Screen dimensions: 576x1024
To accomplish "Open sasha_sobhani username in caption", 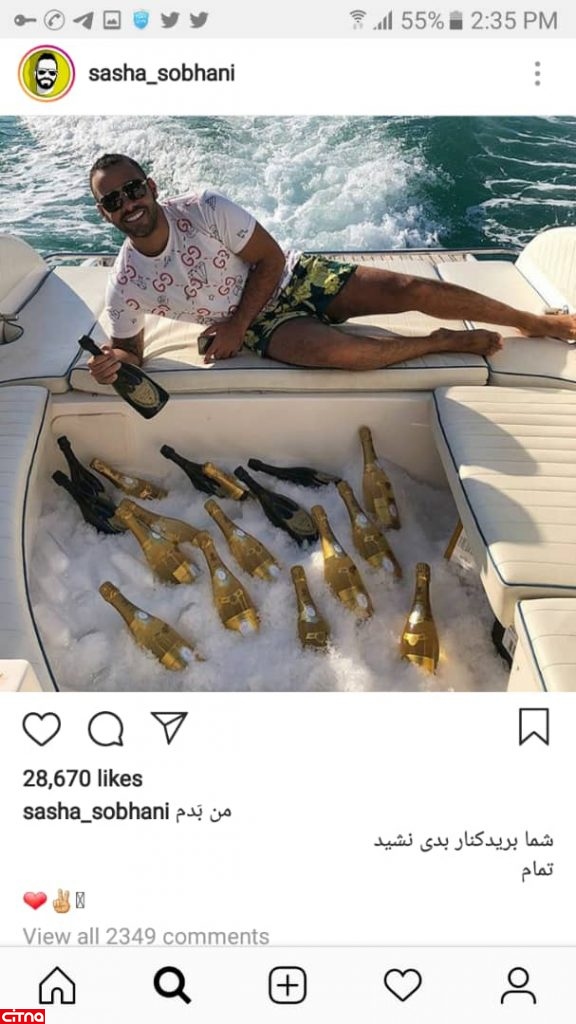I will pyautogui.click(x=96, y=812).
